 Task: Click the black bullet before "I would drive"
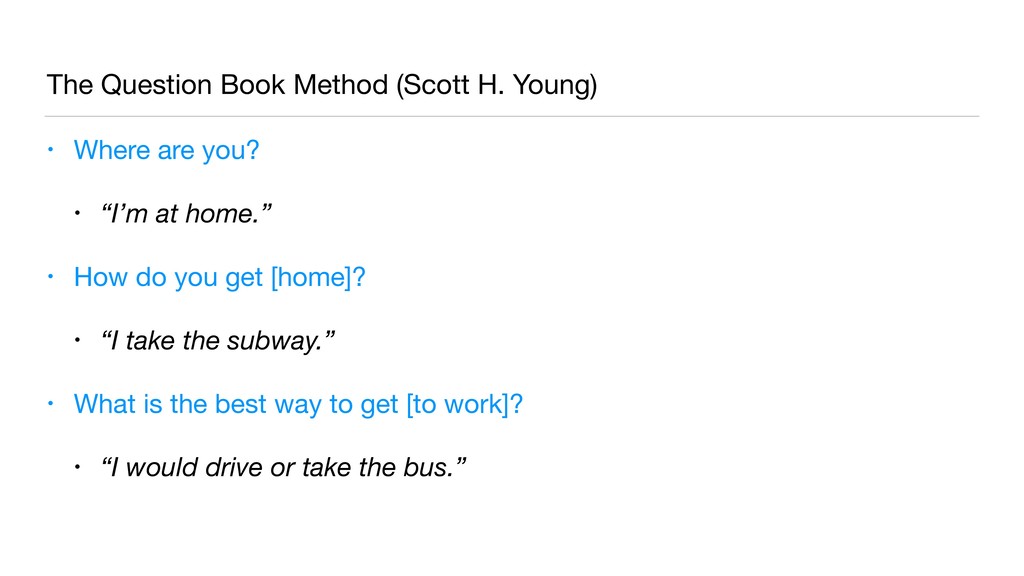tap(77, 467)
